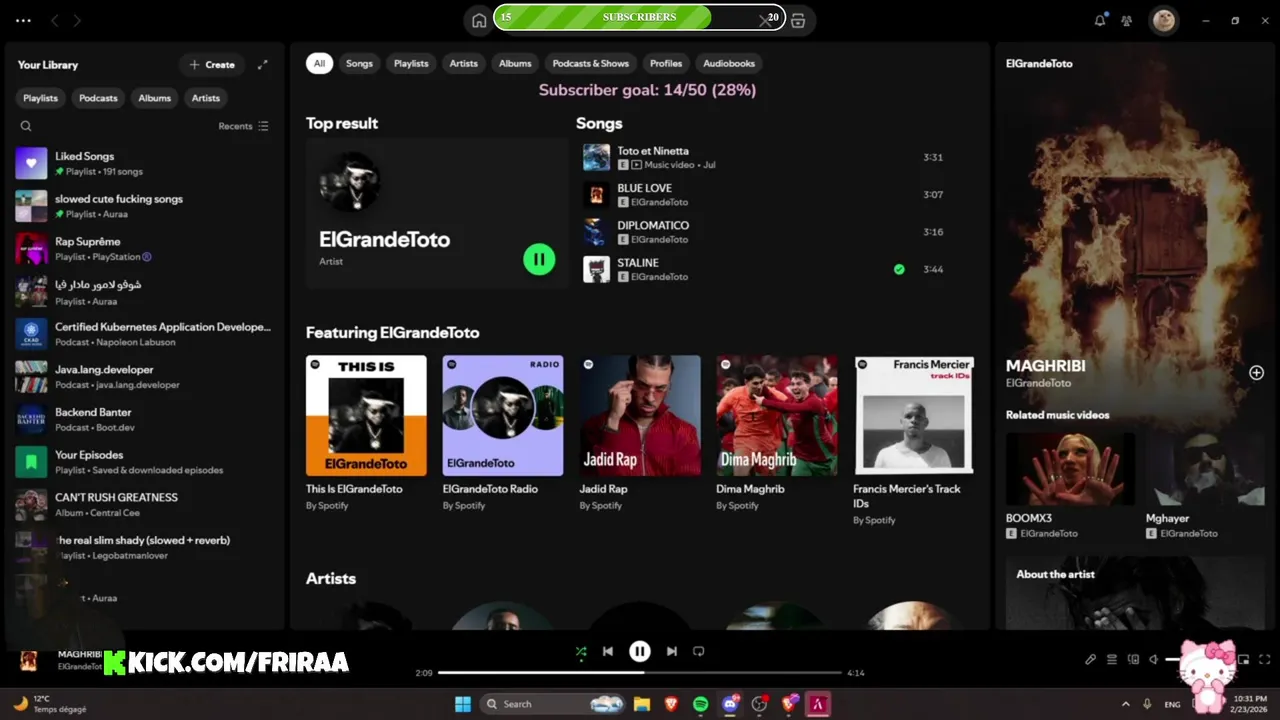The image size is (1280, 720).
Task: Open Friend Activity people icon
Action: tap(1127, 20)
